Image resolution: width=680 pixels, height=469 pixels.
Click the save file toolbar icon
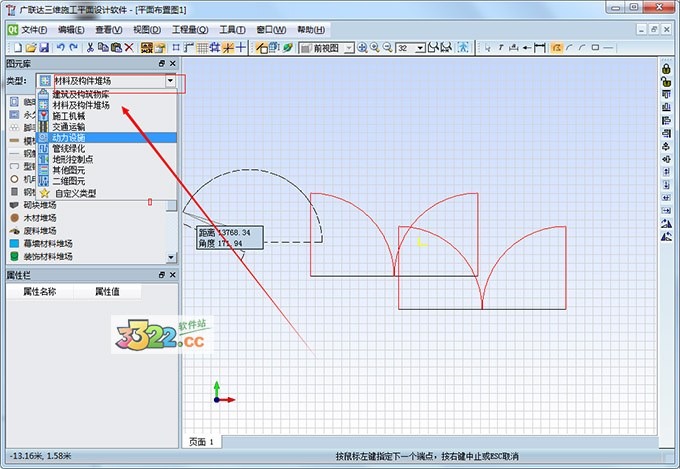(x=43, y=47)
